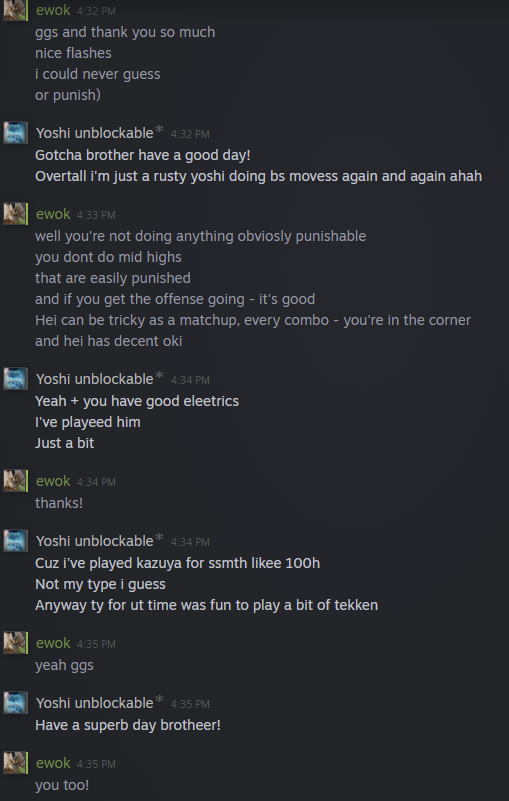Click Yoshi unblockable name above 'superb day'
The width and height of the screenshot is (509, 801).
click(95, 703)
